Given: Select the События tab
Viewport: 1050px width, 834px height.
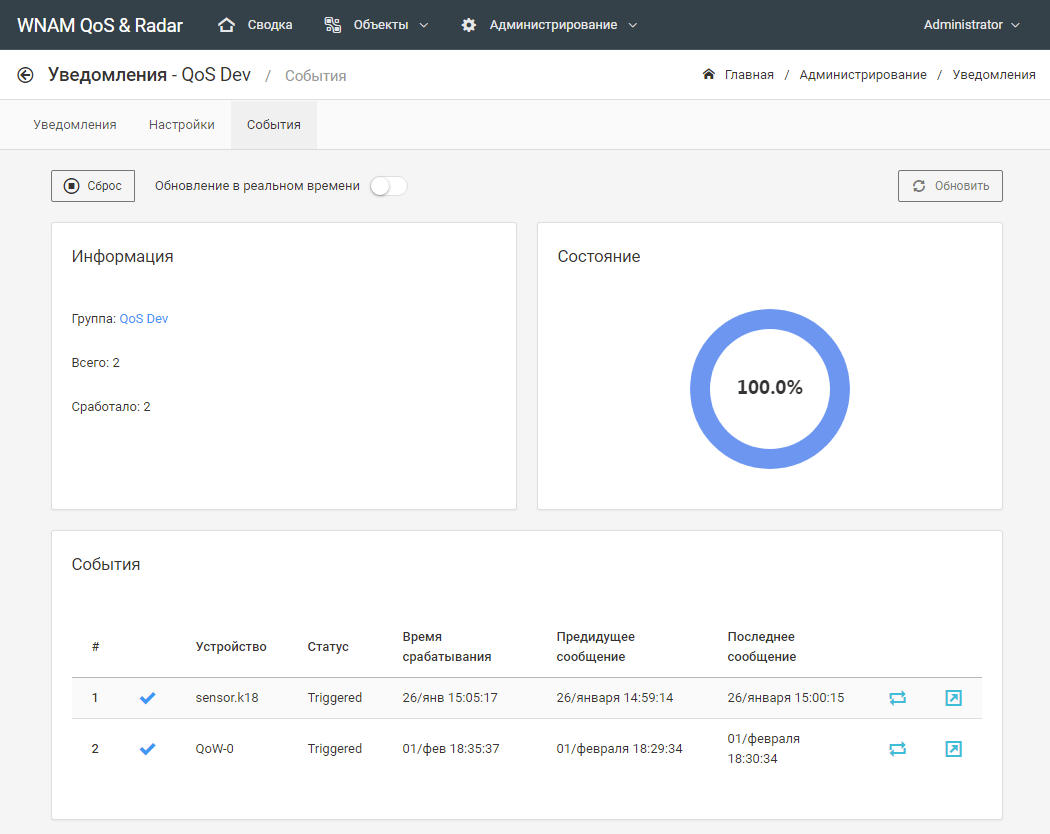Looking at the screenshot, I should [x=274, y=125].
